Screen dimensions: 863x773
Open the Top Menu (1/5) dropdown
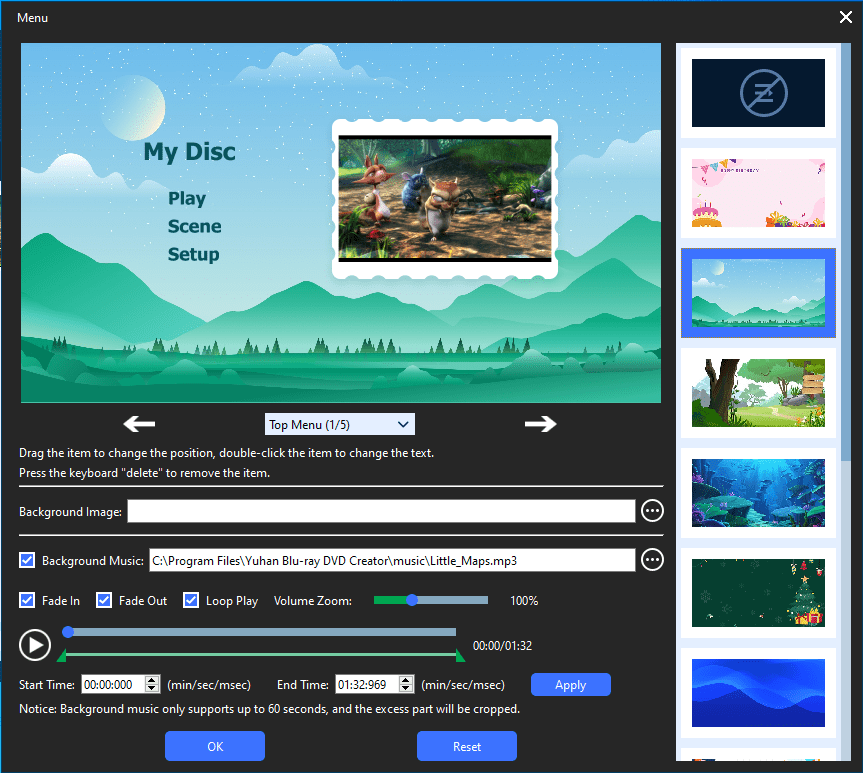tap(340, 424)
